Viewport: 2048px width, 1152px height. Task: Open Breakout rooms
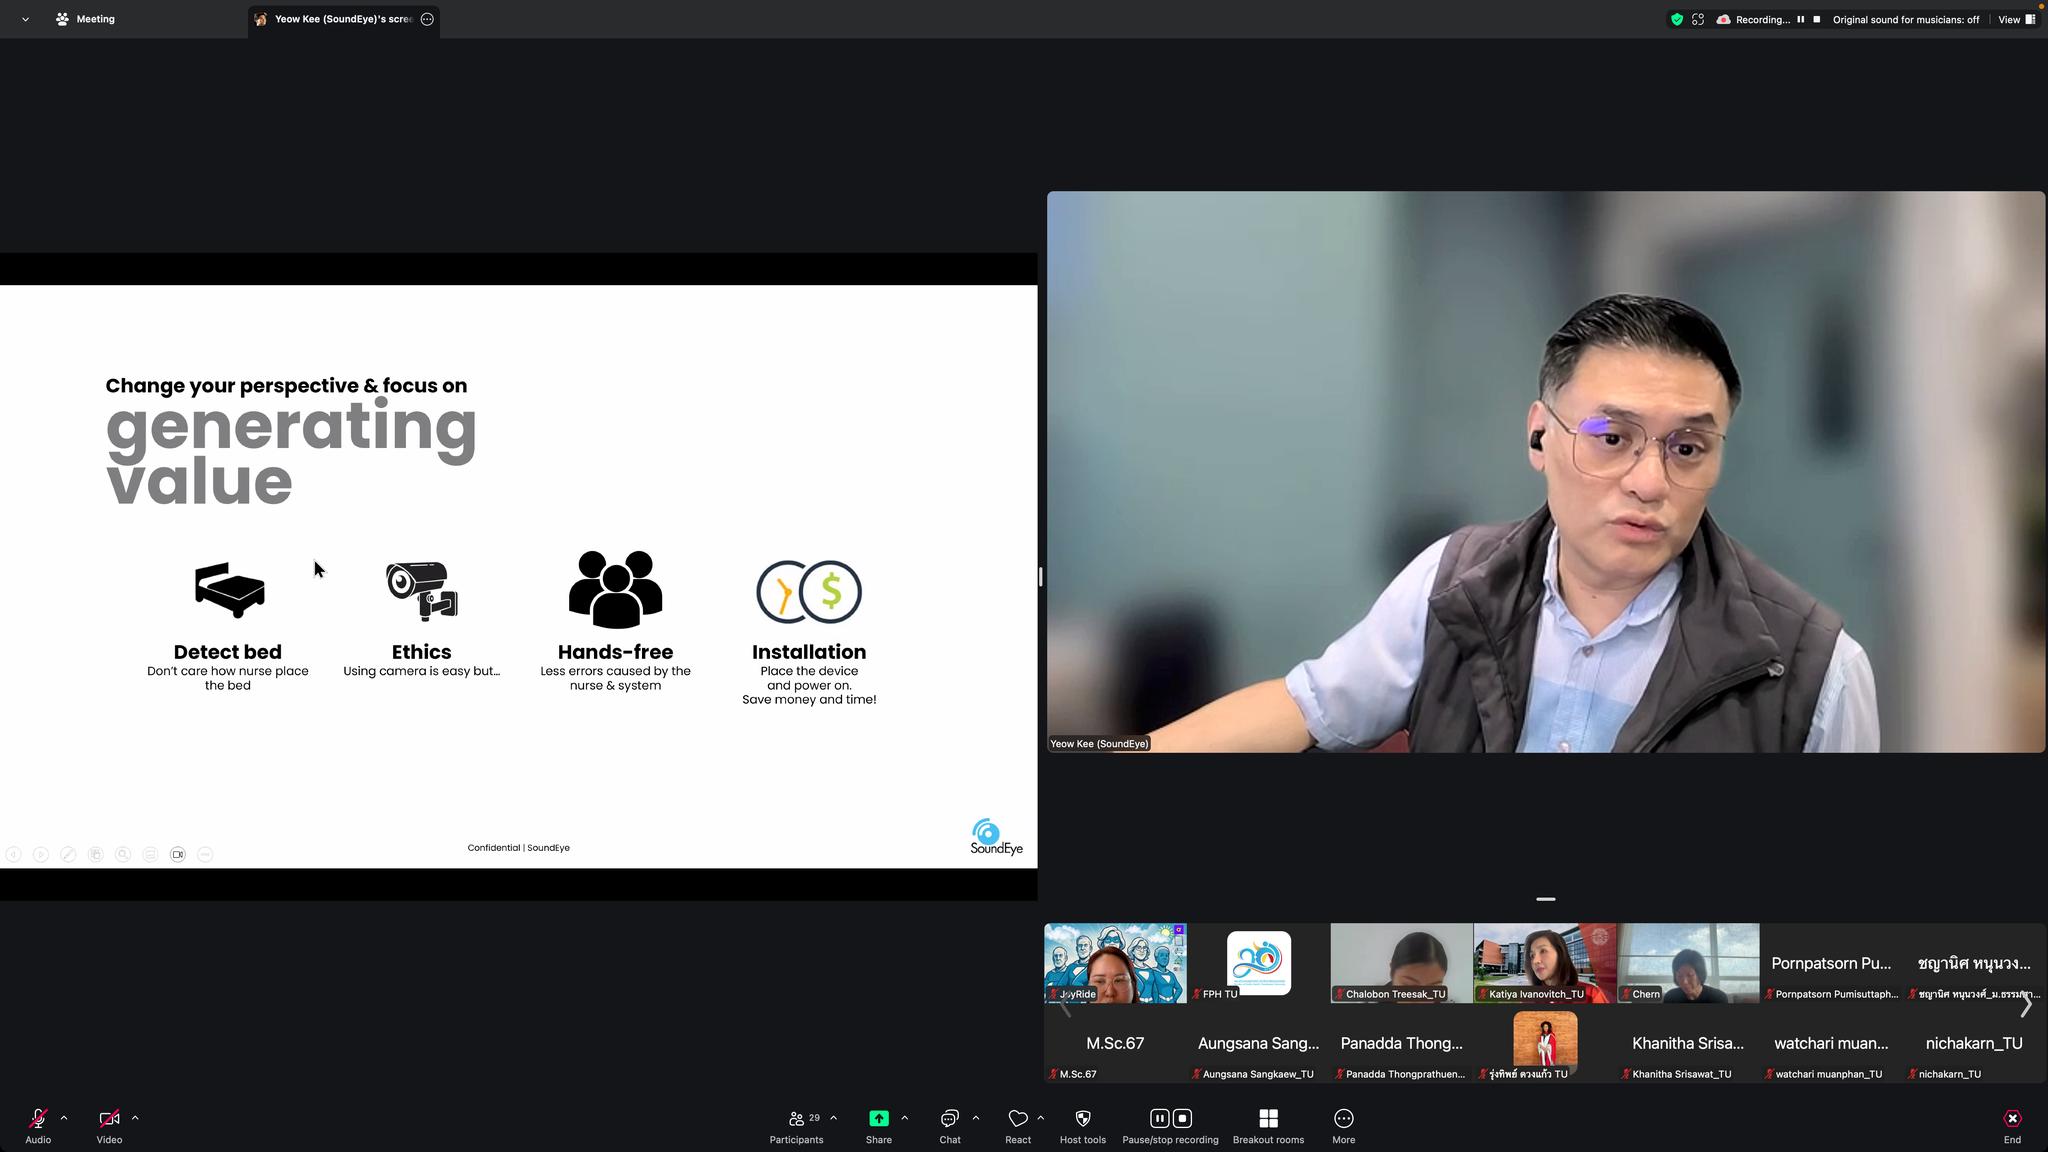point(1268,1126)
